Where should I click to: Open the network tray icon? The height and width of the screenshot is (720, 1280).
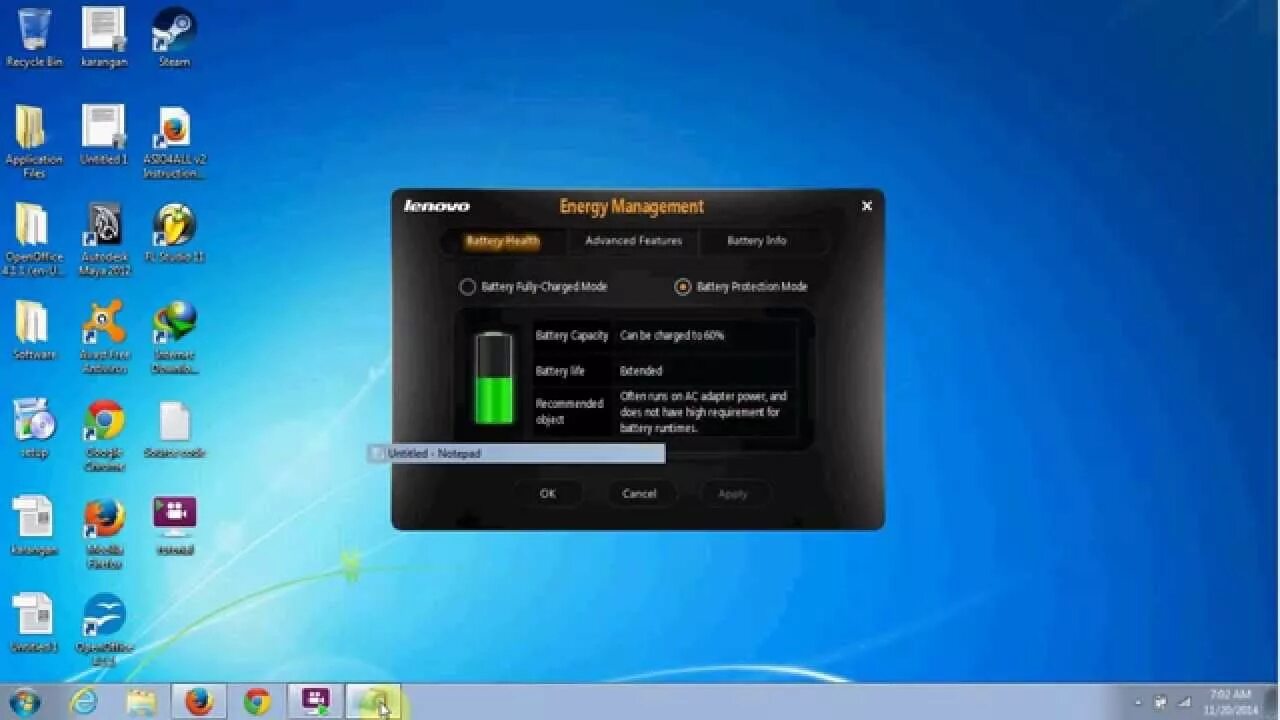(1184, 702)
